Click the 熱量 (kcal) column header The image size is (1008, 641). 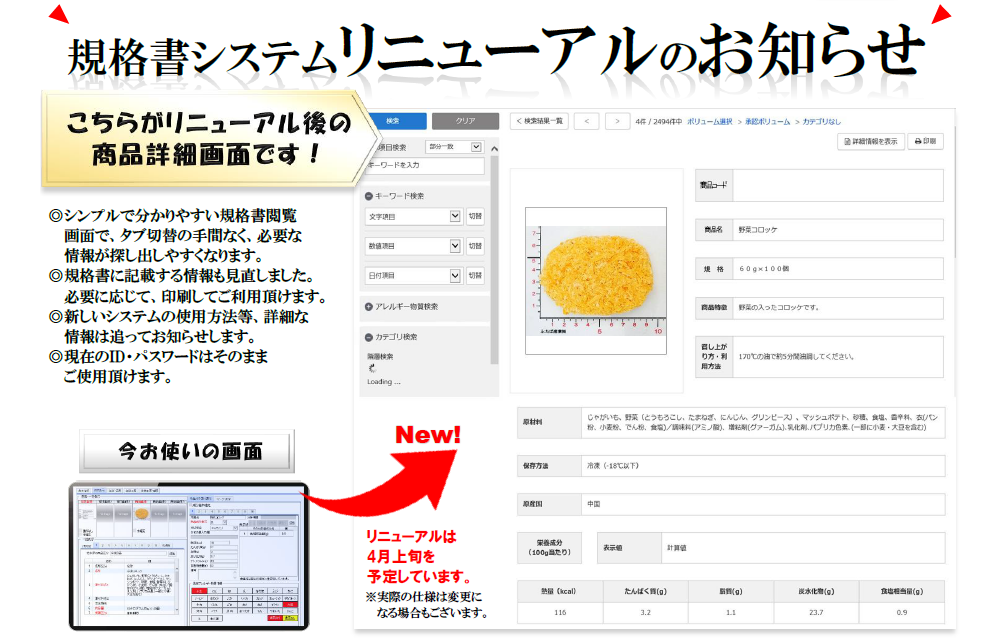(x=560, y=591)
